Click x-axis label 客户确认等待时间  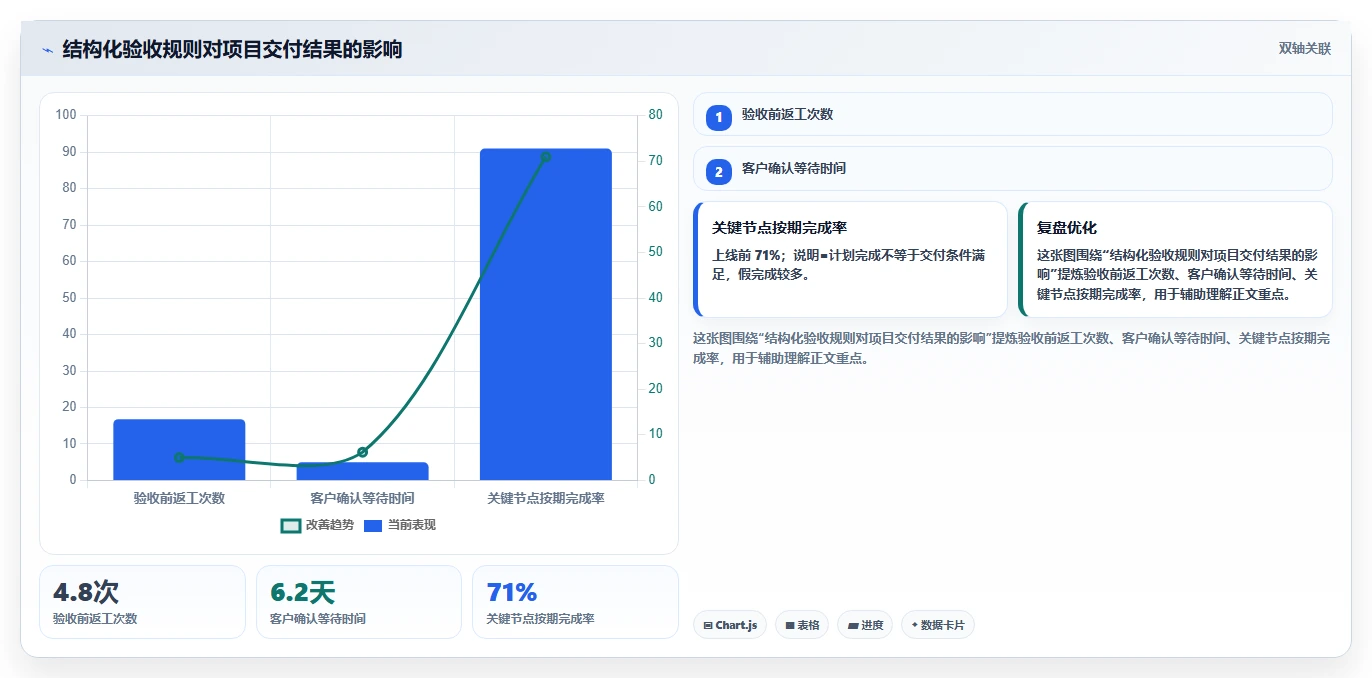point(362,497)
